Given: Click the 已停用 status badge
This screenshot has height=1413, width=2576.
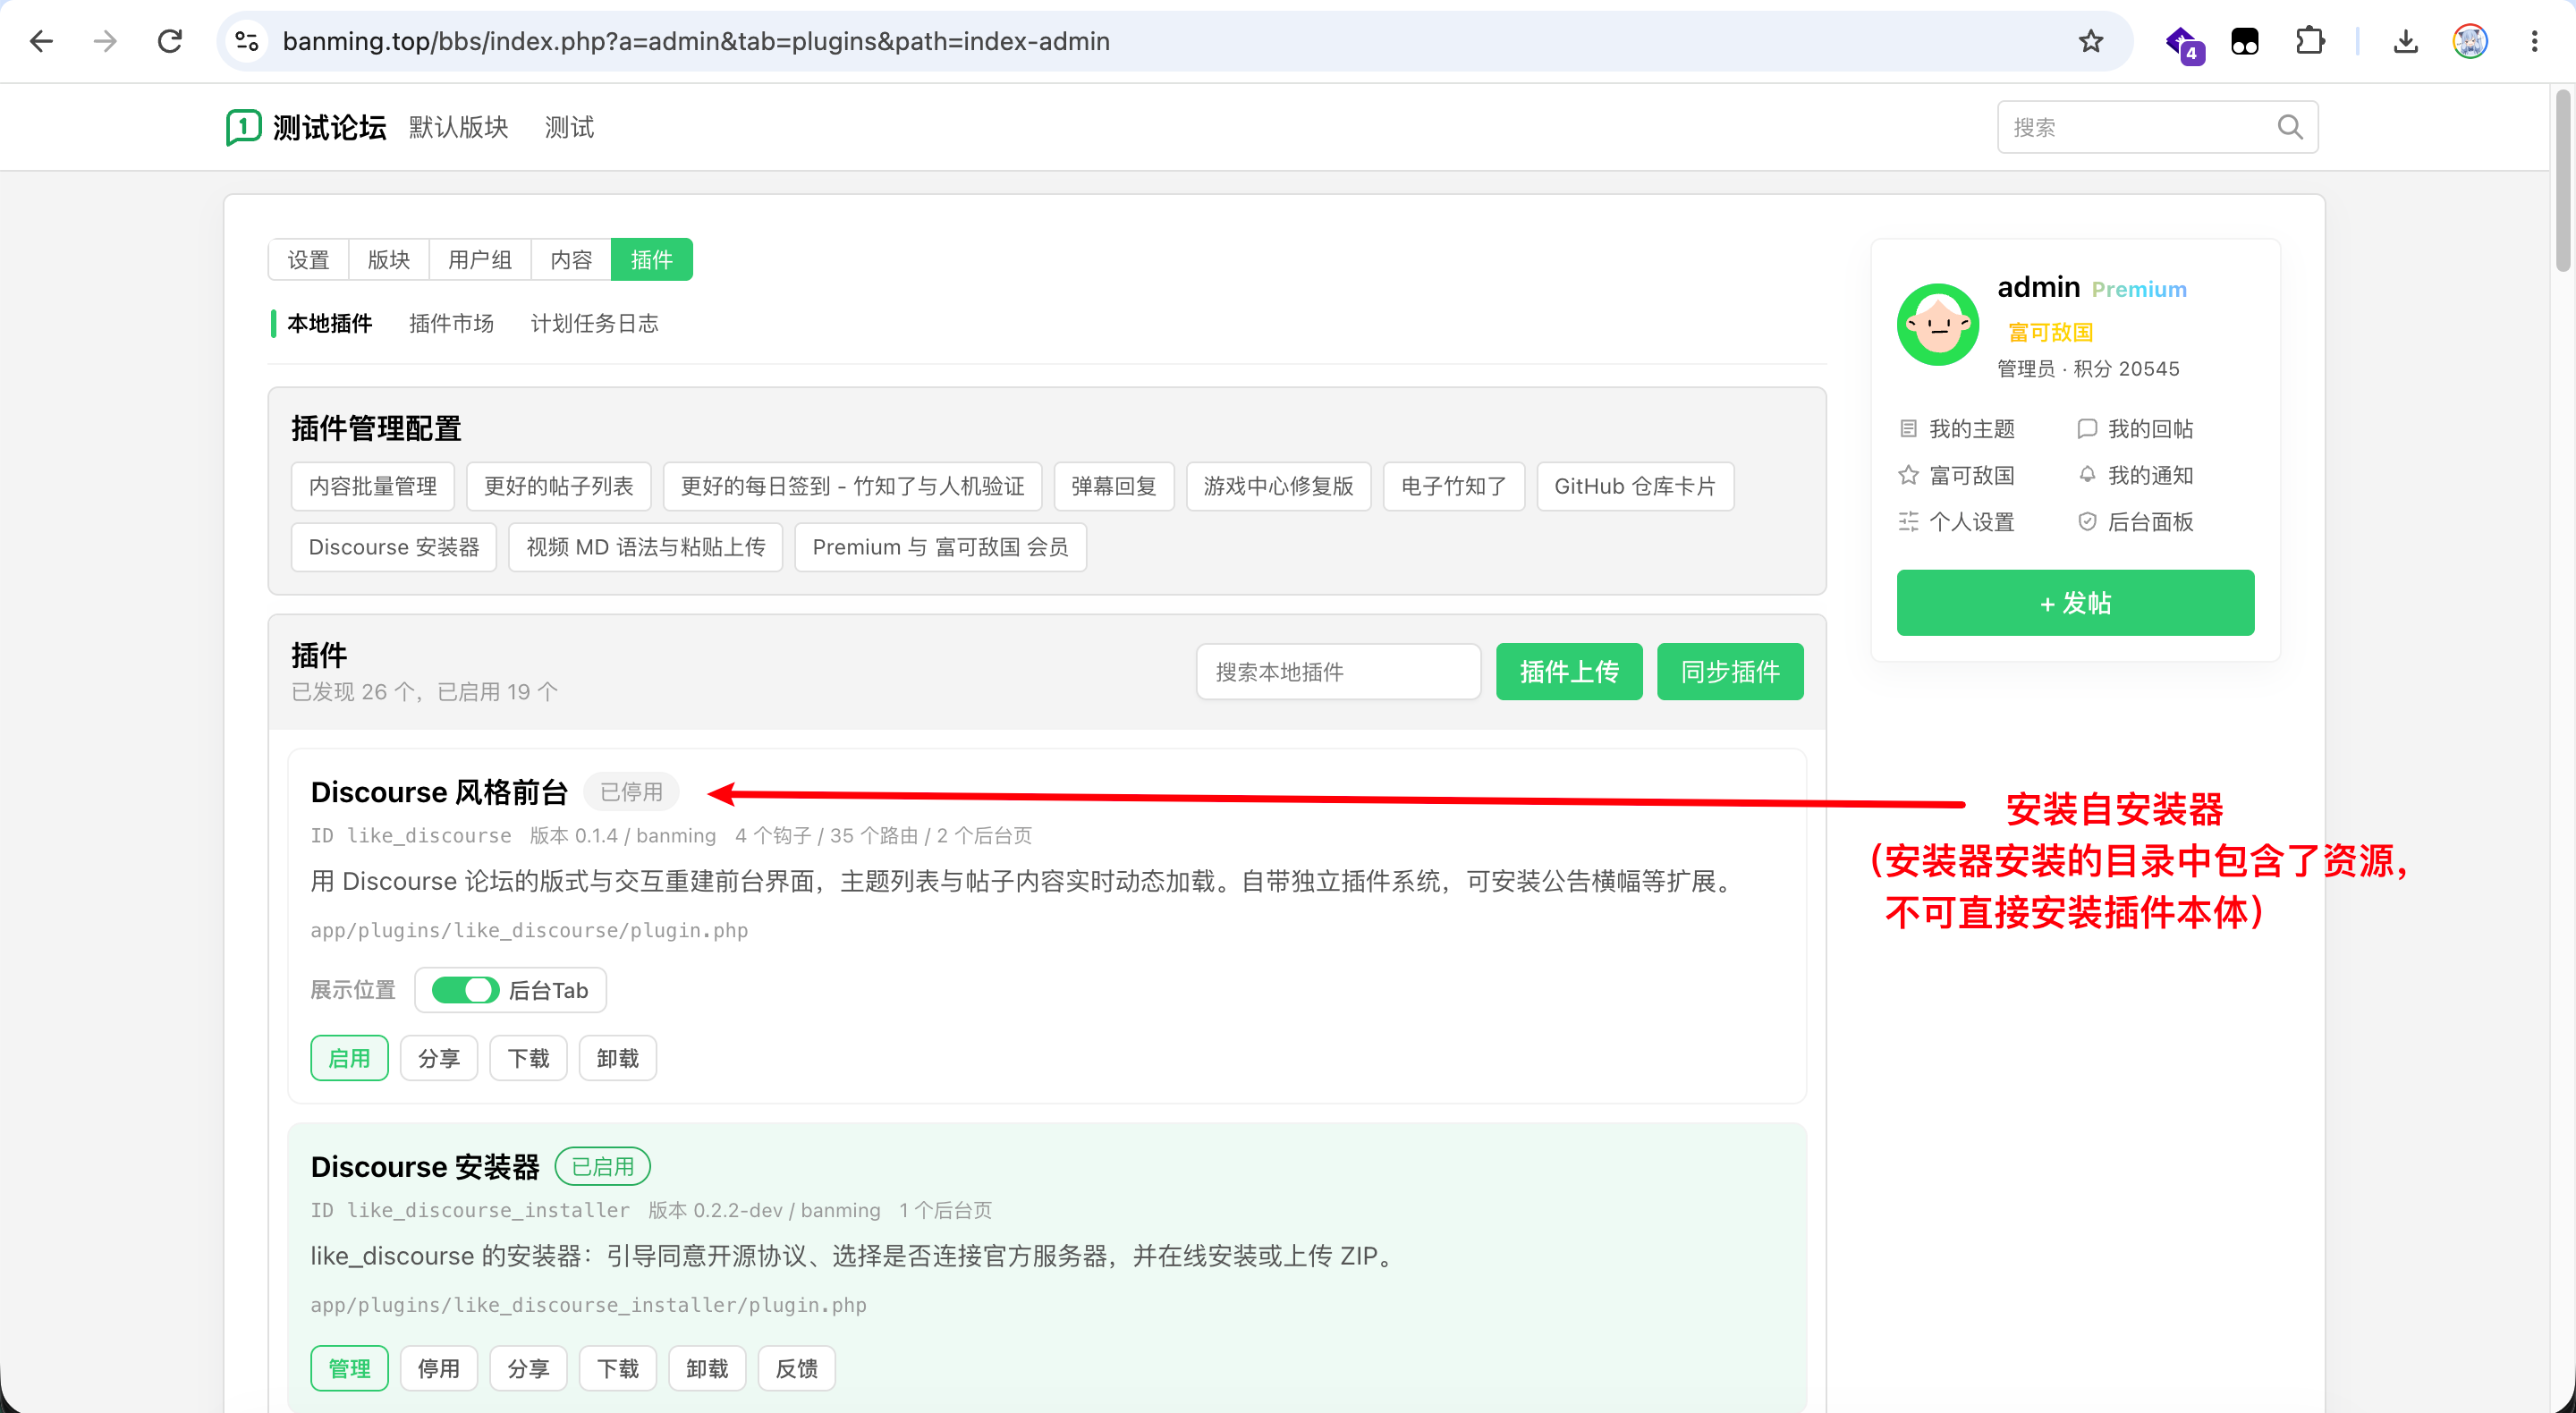Looking at the screenshot, I should click(x=631, y=792).
